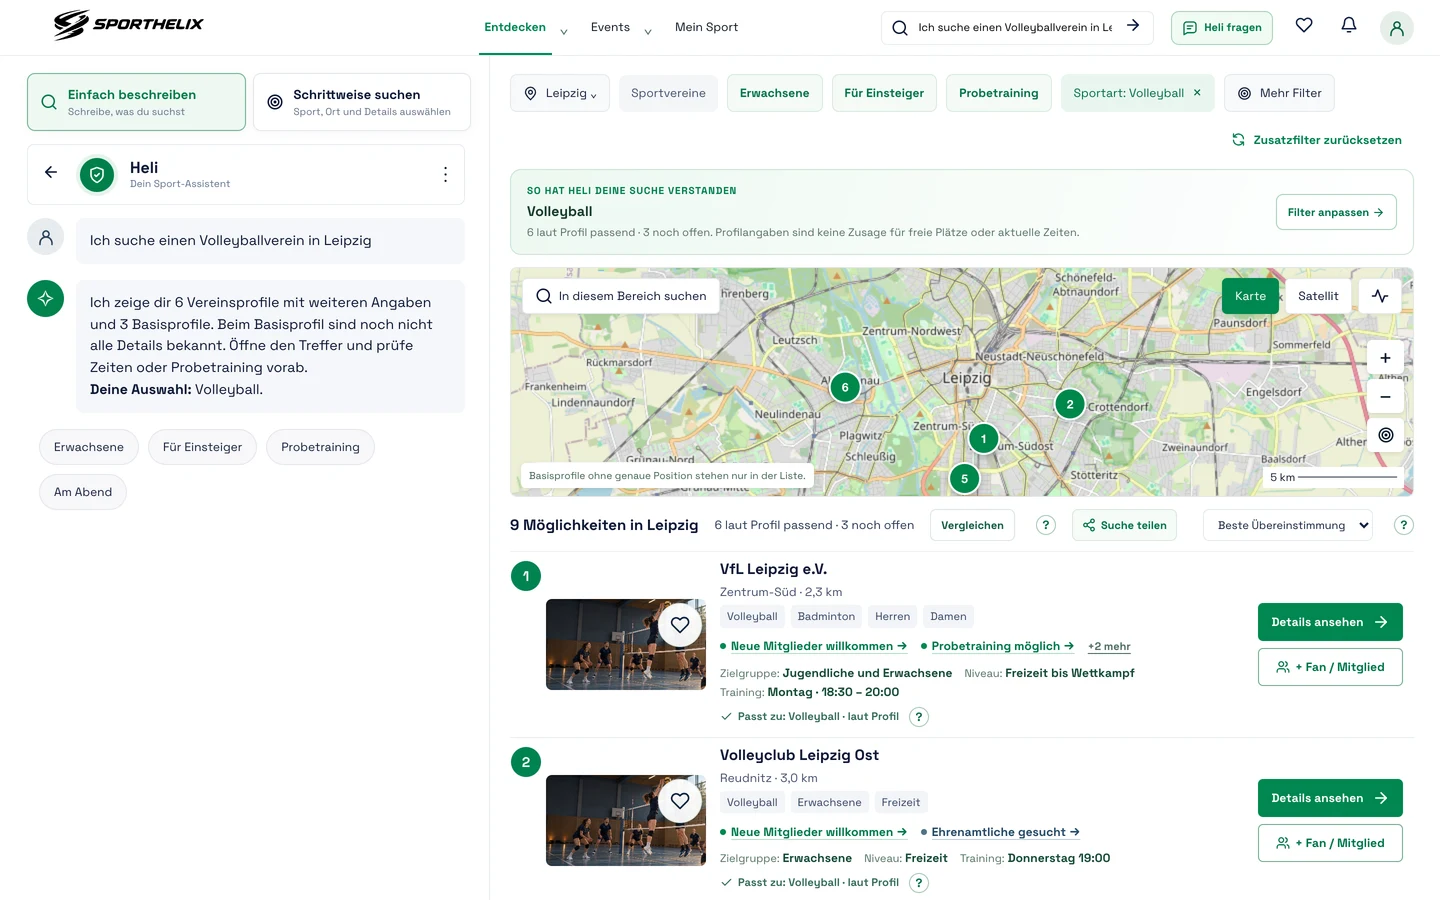
Task: Toggle the Für Einsteiger filter chip in the filter bar
Action: click(884, 93)
